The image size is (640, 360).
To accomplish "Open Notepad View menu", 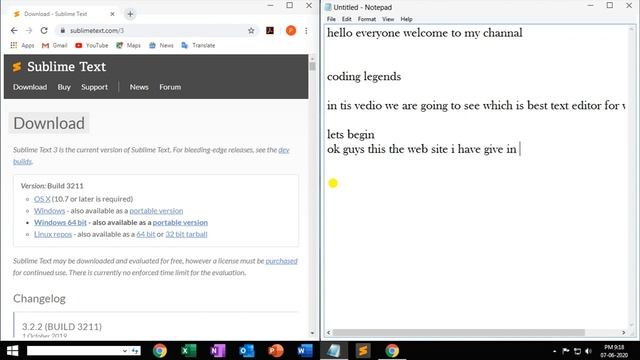I will coord(388,19).
